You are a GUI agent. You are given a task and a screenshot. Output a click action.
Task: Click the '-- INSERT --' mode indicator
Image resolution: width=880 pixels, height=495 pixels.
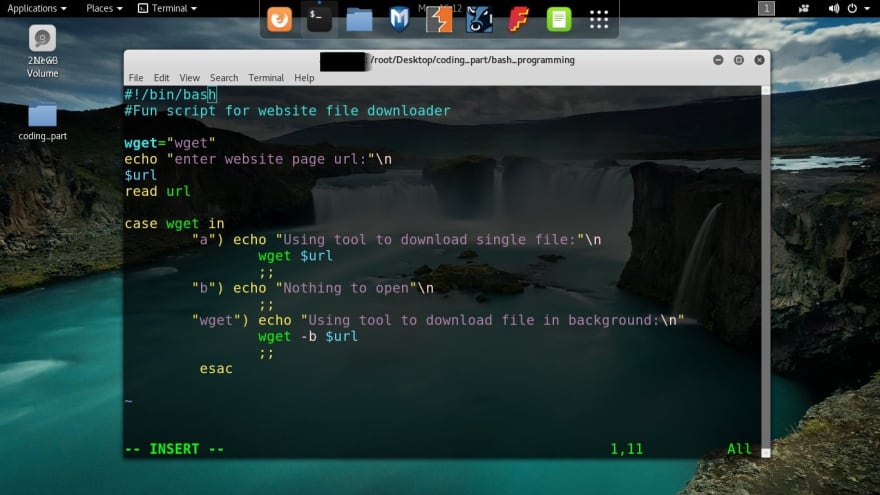[174, 449]
